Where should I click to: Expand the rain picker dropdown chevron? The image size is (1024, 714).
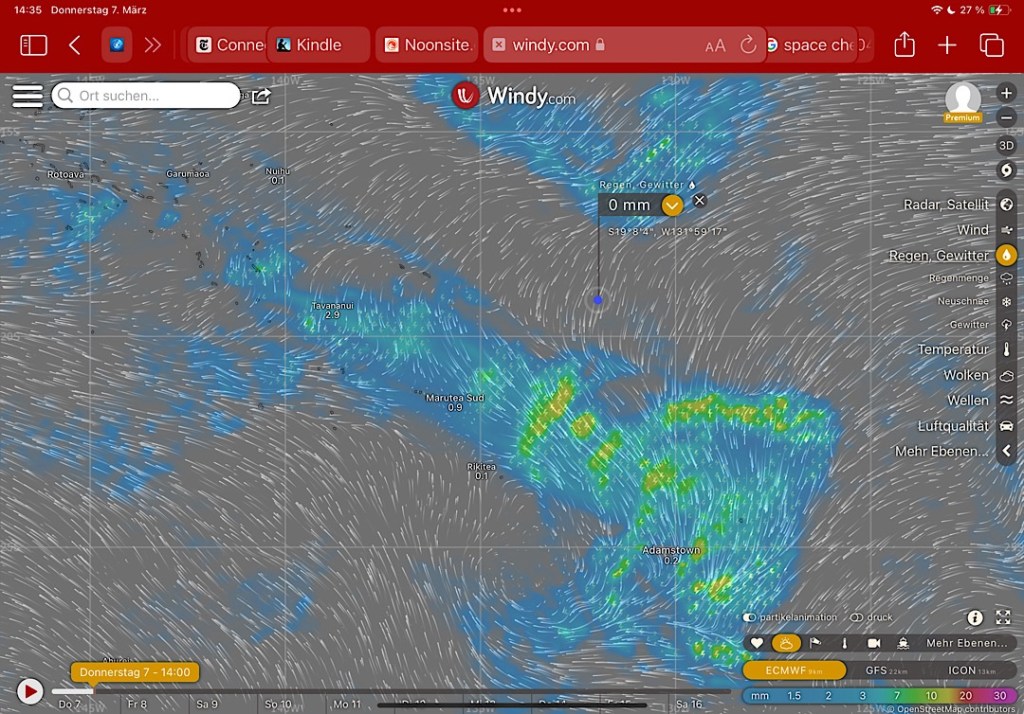point(672,205)
